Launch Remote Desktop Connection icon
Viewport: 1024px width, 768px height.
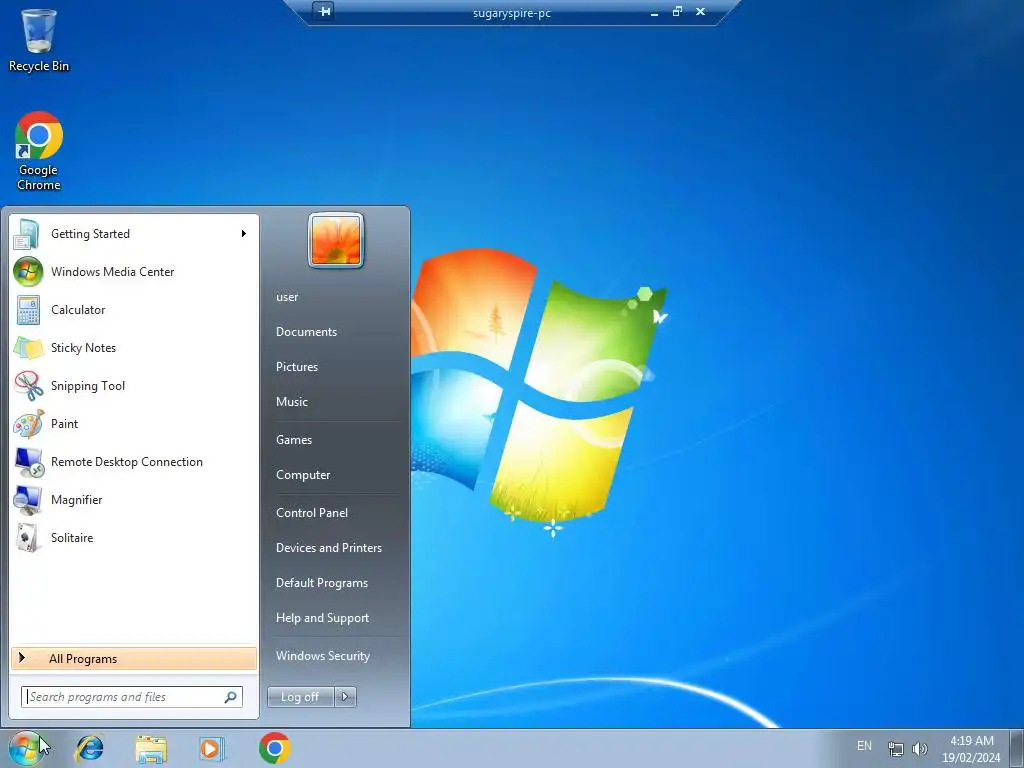tap(28, 462)
